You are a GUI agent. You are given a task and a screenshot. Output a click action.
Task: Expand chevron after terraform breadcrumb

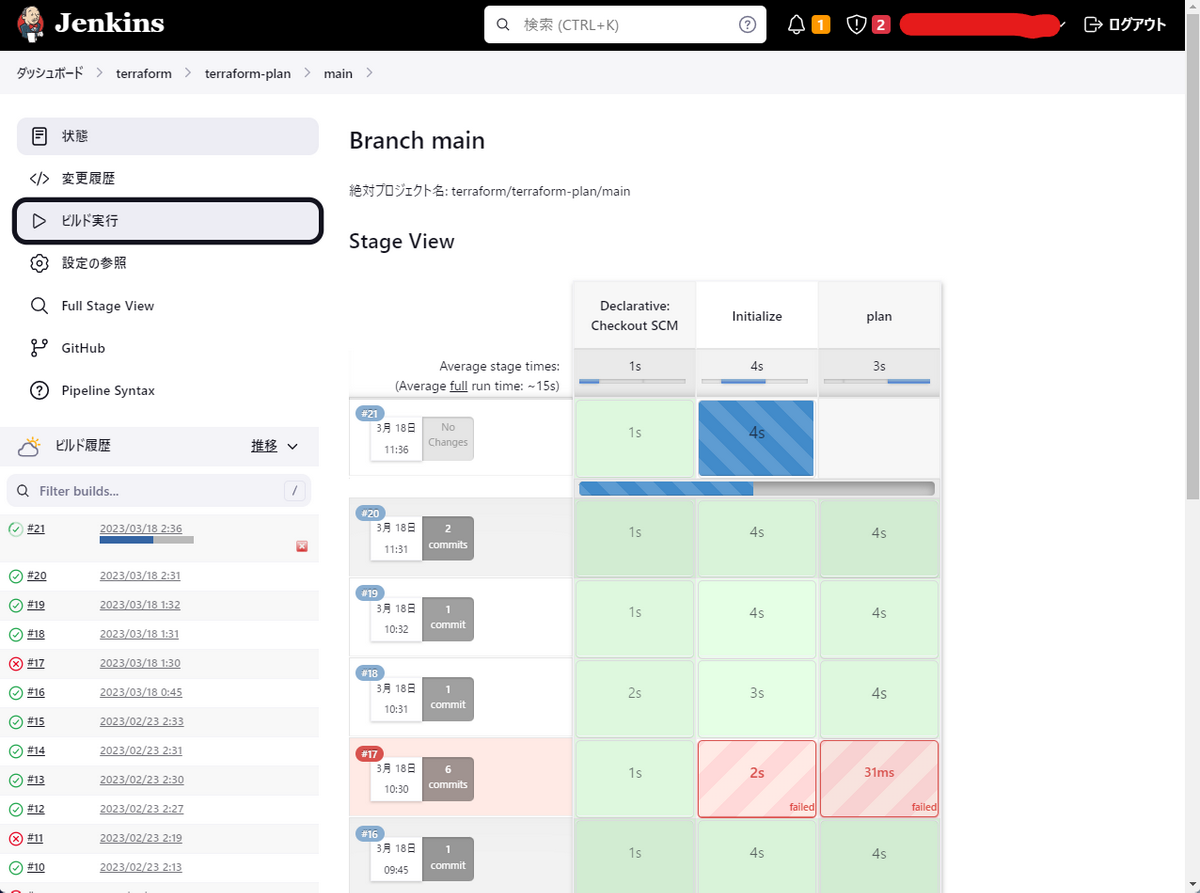[188, 73]
